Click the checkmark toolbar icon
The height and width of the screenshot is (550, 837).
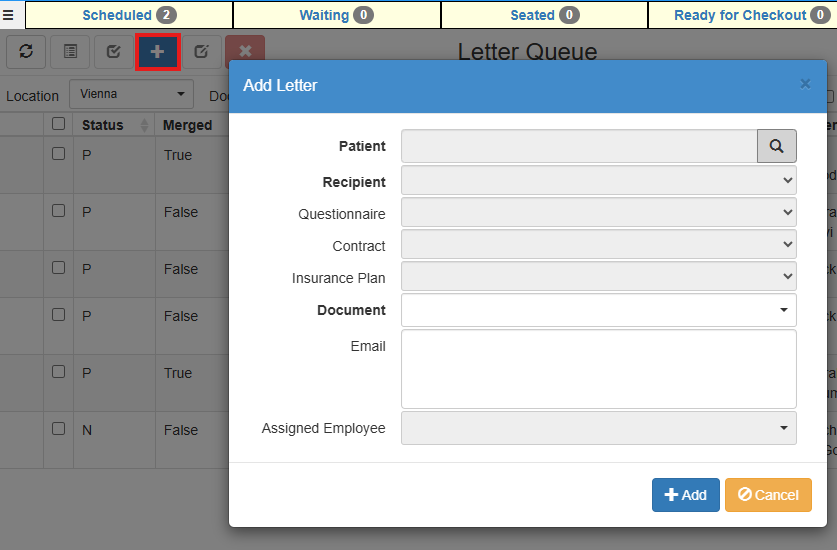point(113,52)
